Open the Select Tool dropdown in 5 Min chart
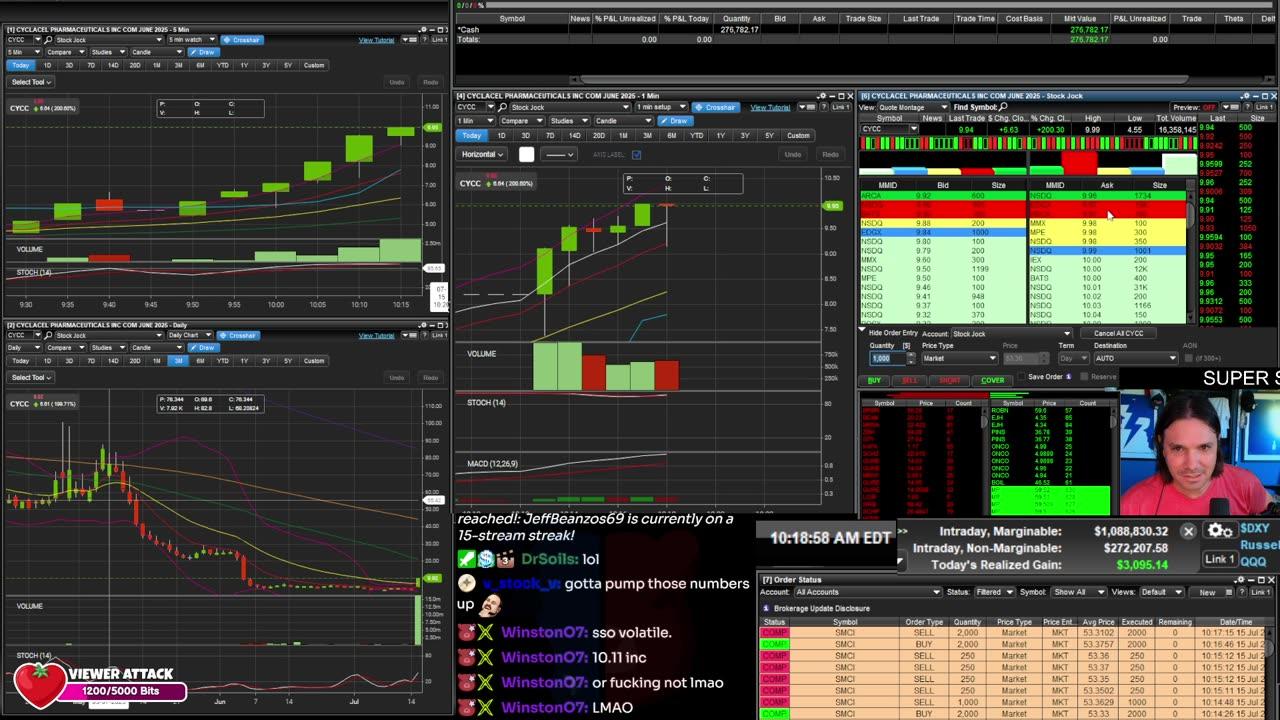This screenshot has height=720, width=1280. coord(30,82)
